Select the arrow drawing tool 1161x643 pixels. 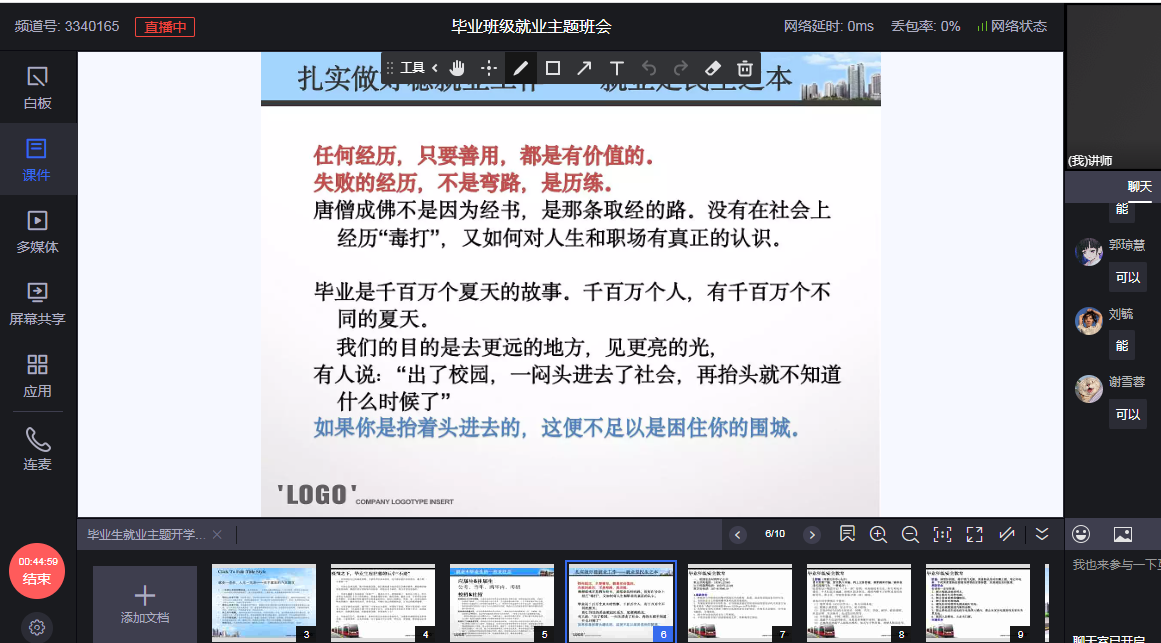click(584, 68)
